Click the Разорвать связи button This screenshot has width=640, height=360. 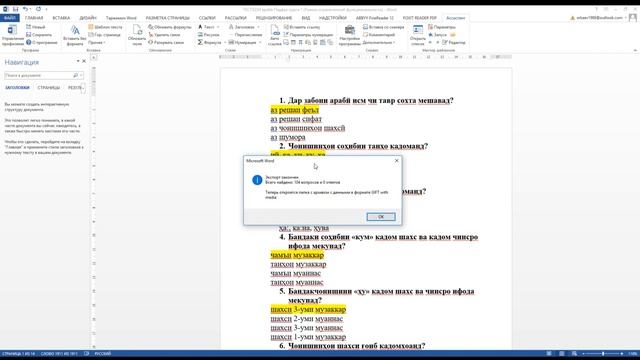pos(166,42)
